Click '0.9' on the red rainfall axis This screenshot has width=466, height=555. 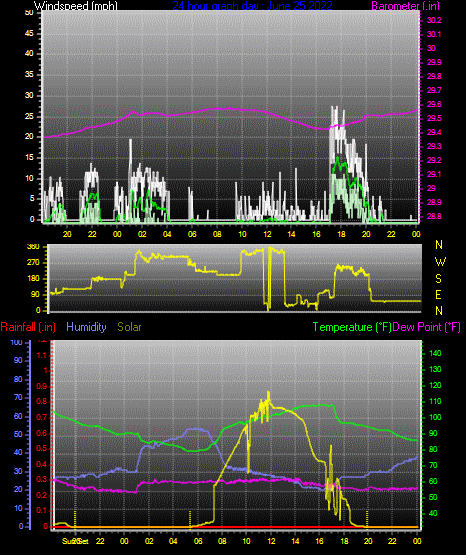(x=42, y=386)
